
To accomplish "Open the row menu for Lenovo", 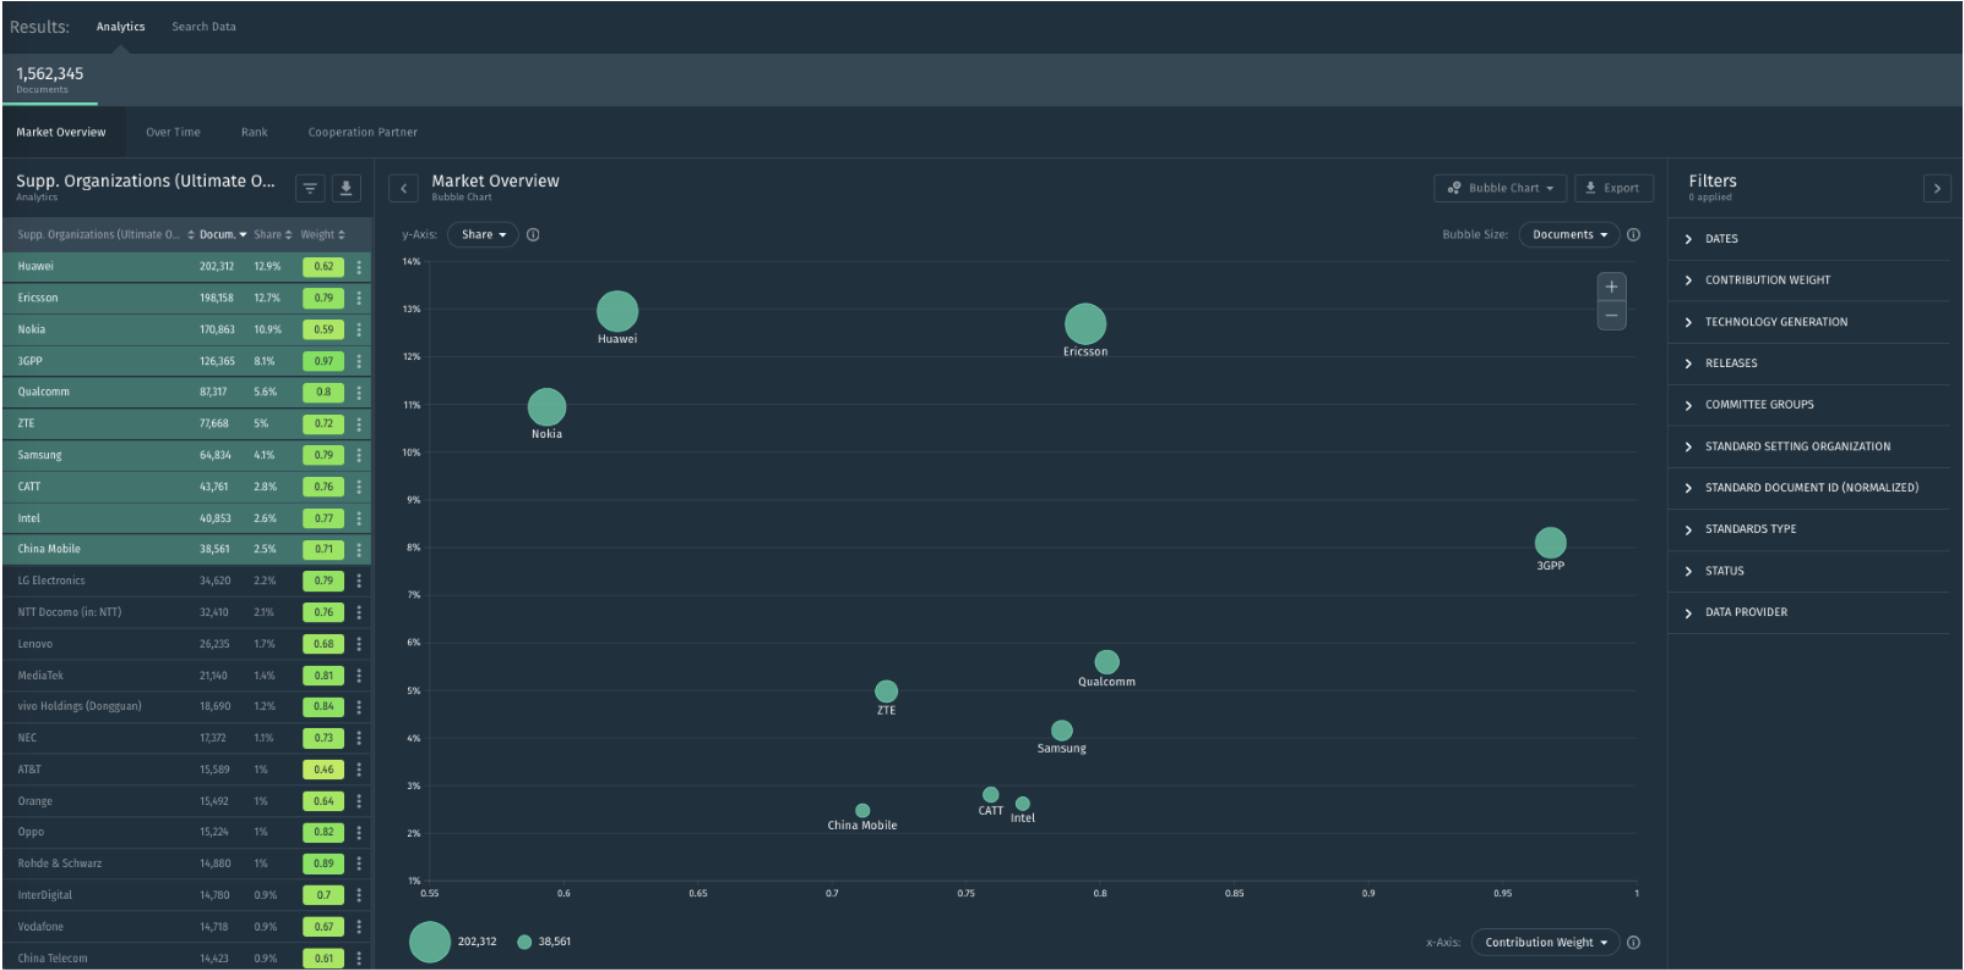I will [x=359, y=644].
